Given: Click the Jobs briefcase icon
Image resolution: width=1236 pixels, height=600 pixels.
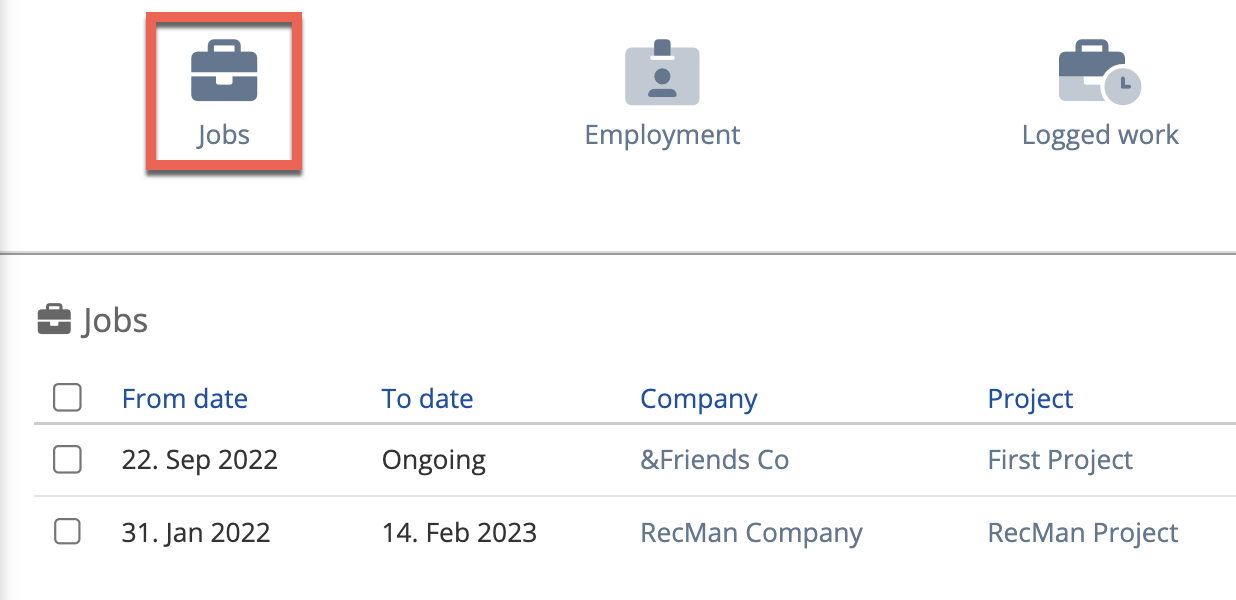Looking at the screenshot, I should coord(224,72).
